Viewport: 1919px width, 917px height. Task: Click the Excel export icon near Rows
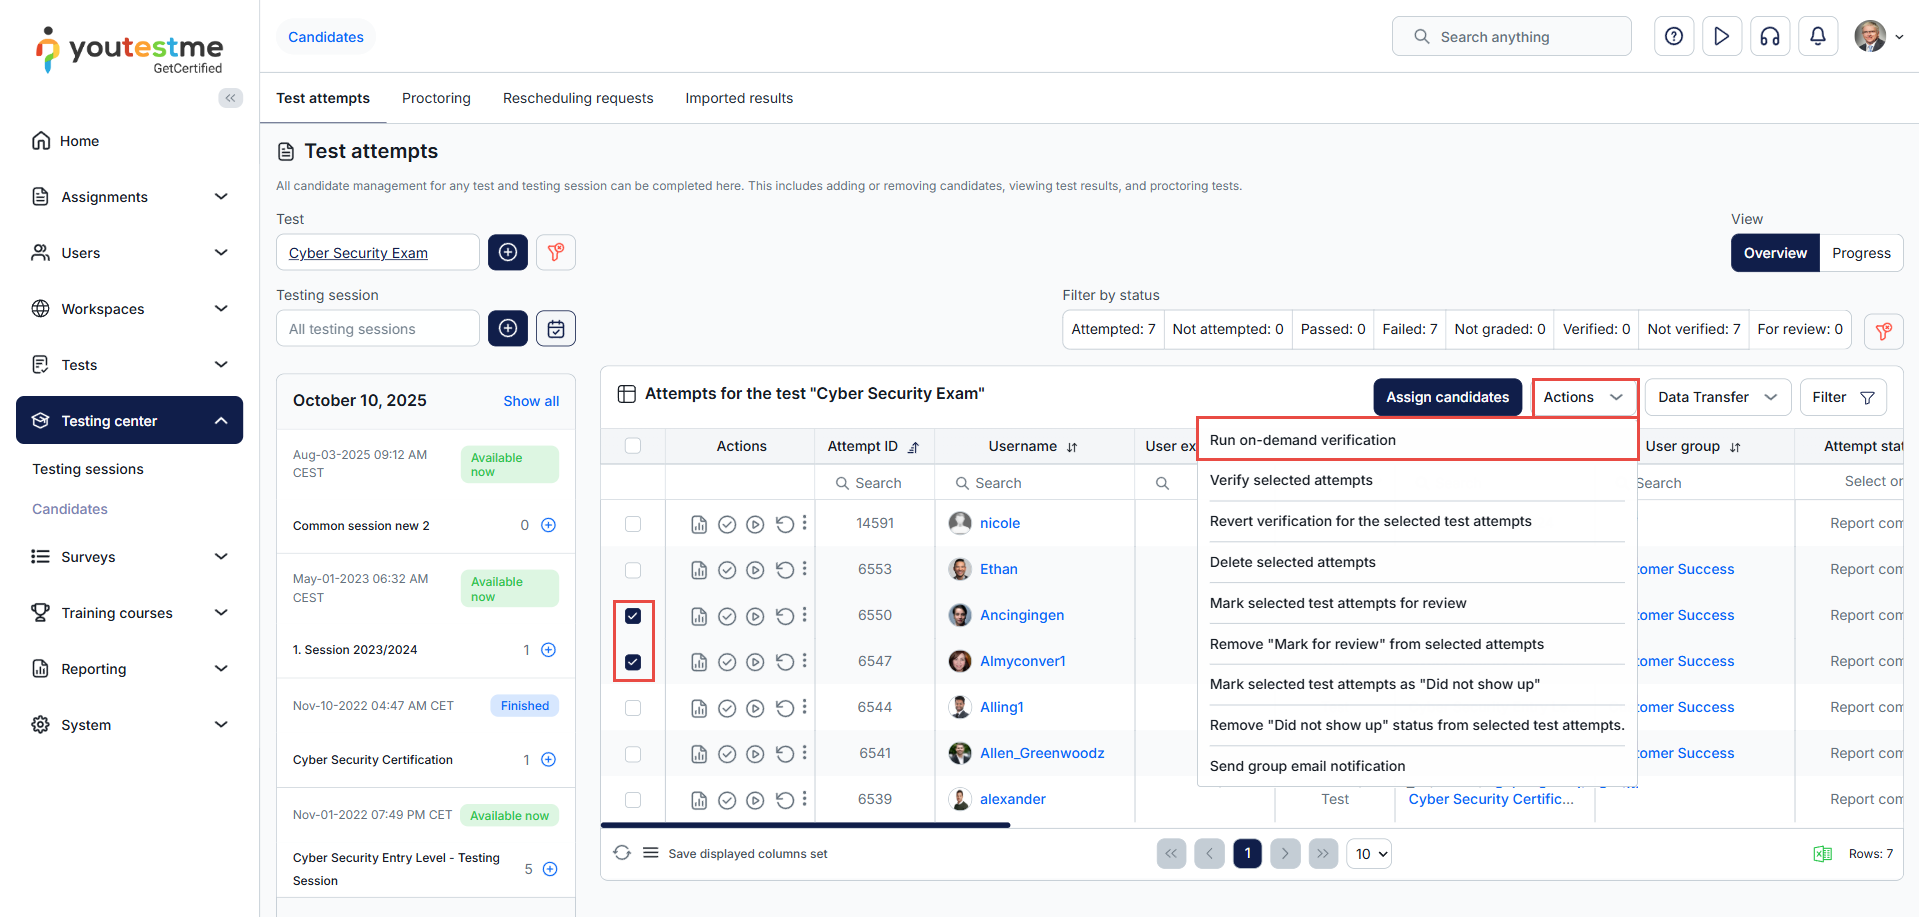[x=1822, y=854]
